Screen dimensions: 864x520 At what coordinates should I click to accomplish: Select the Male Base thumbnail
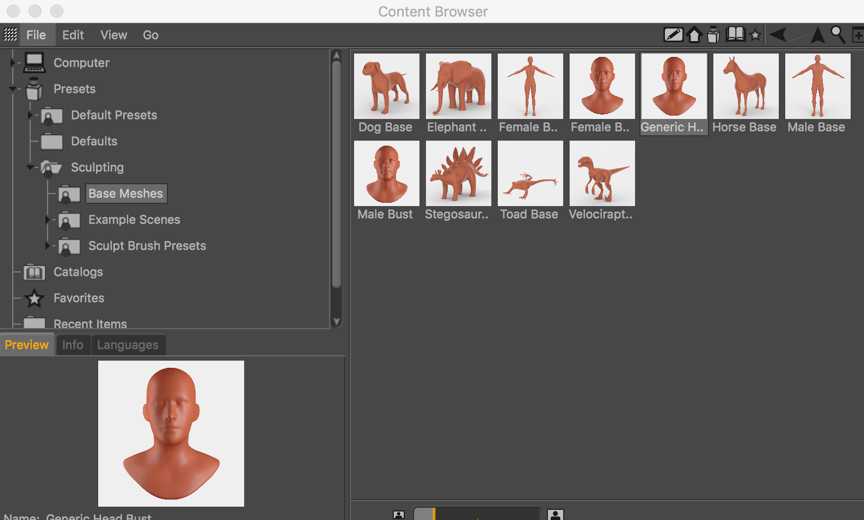pyautogui.click(x=817, y=86)
